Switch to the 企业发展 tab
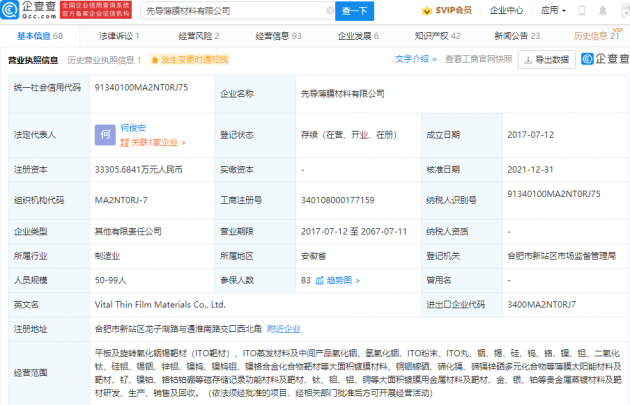630x405 pixels. [x=358, y=36]
